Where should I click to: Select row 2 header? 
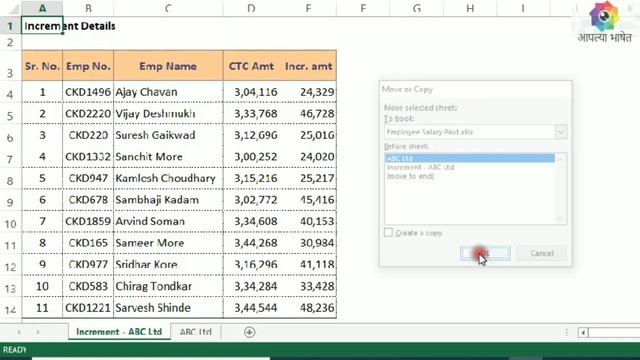pyautogui.click(x=10, y=42)
